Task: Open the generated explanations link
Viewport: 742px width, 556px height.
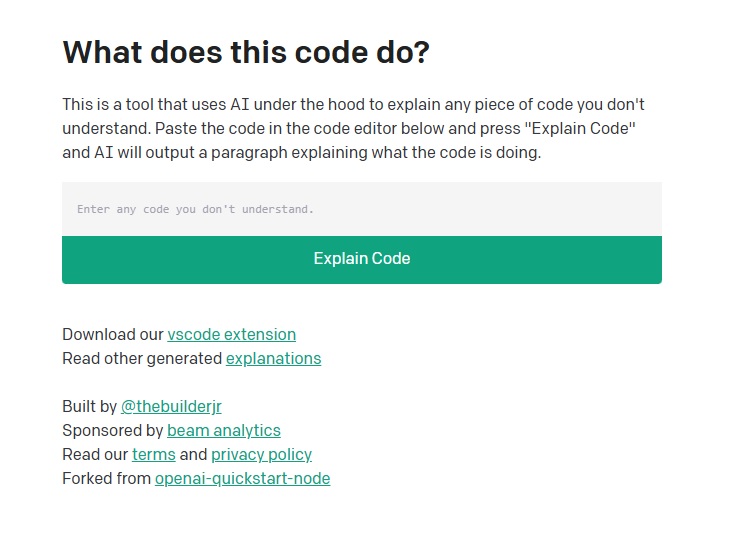Action: [273, 358]
